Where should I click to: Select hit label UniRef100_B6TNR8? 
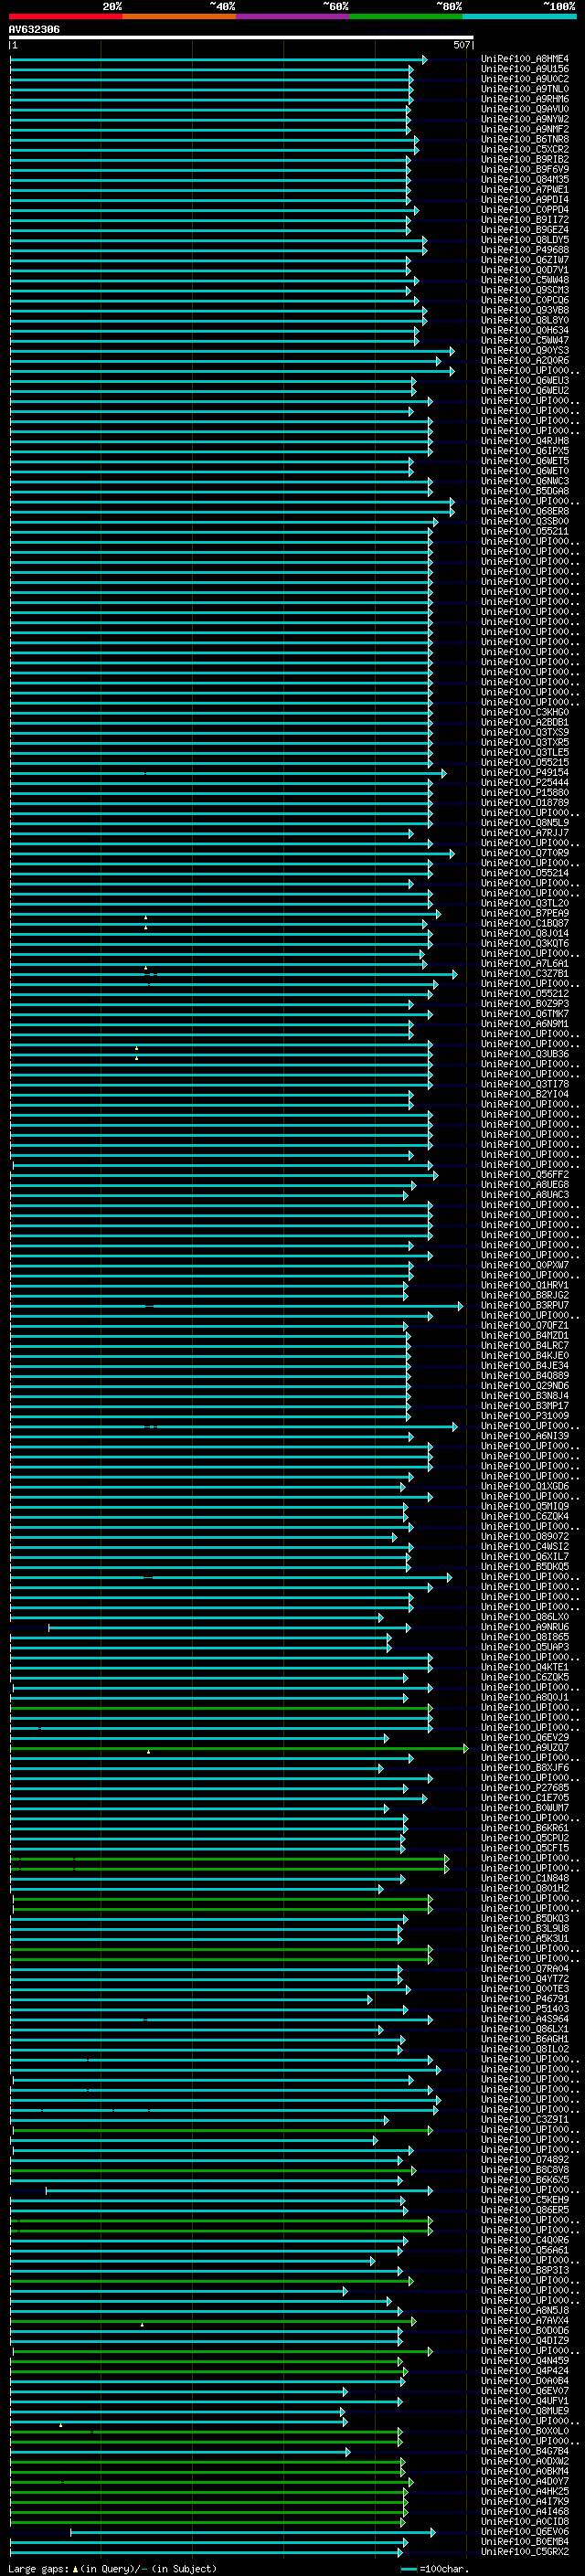(x=525, y=139)
